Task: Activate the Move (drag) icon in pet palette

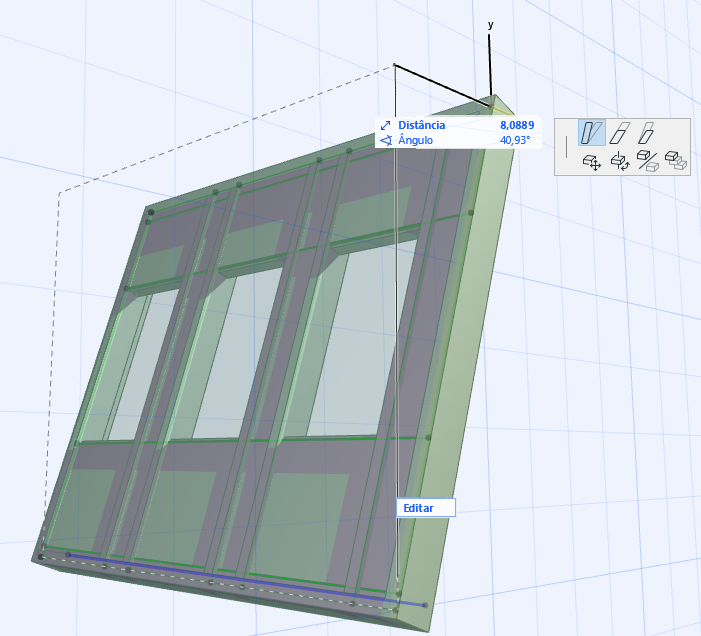Action: pyautogui.click(x=592, y=161)
